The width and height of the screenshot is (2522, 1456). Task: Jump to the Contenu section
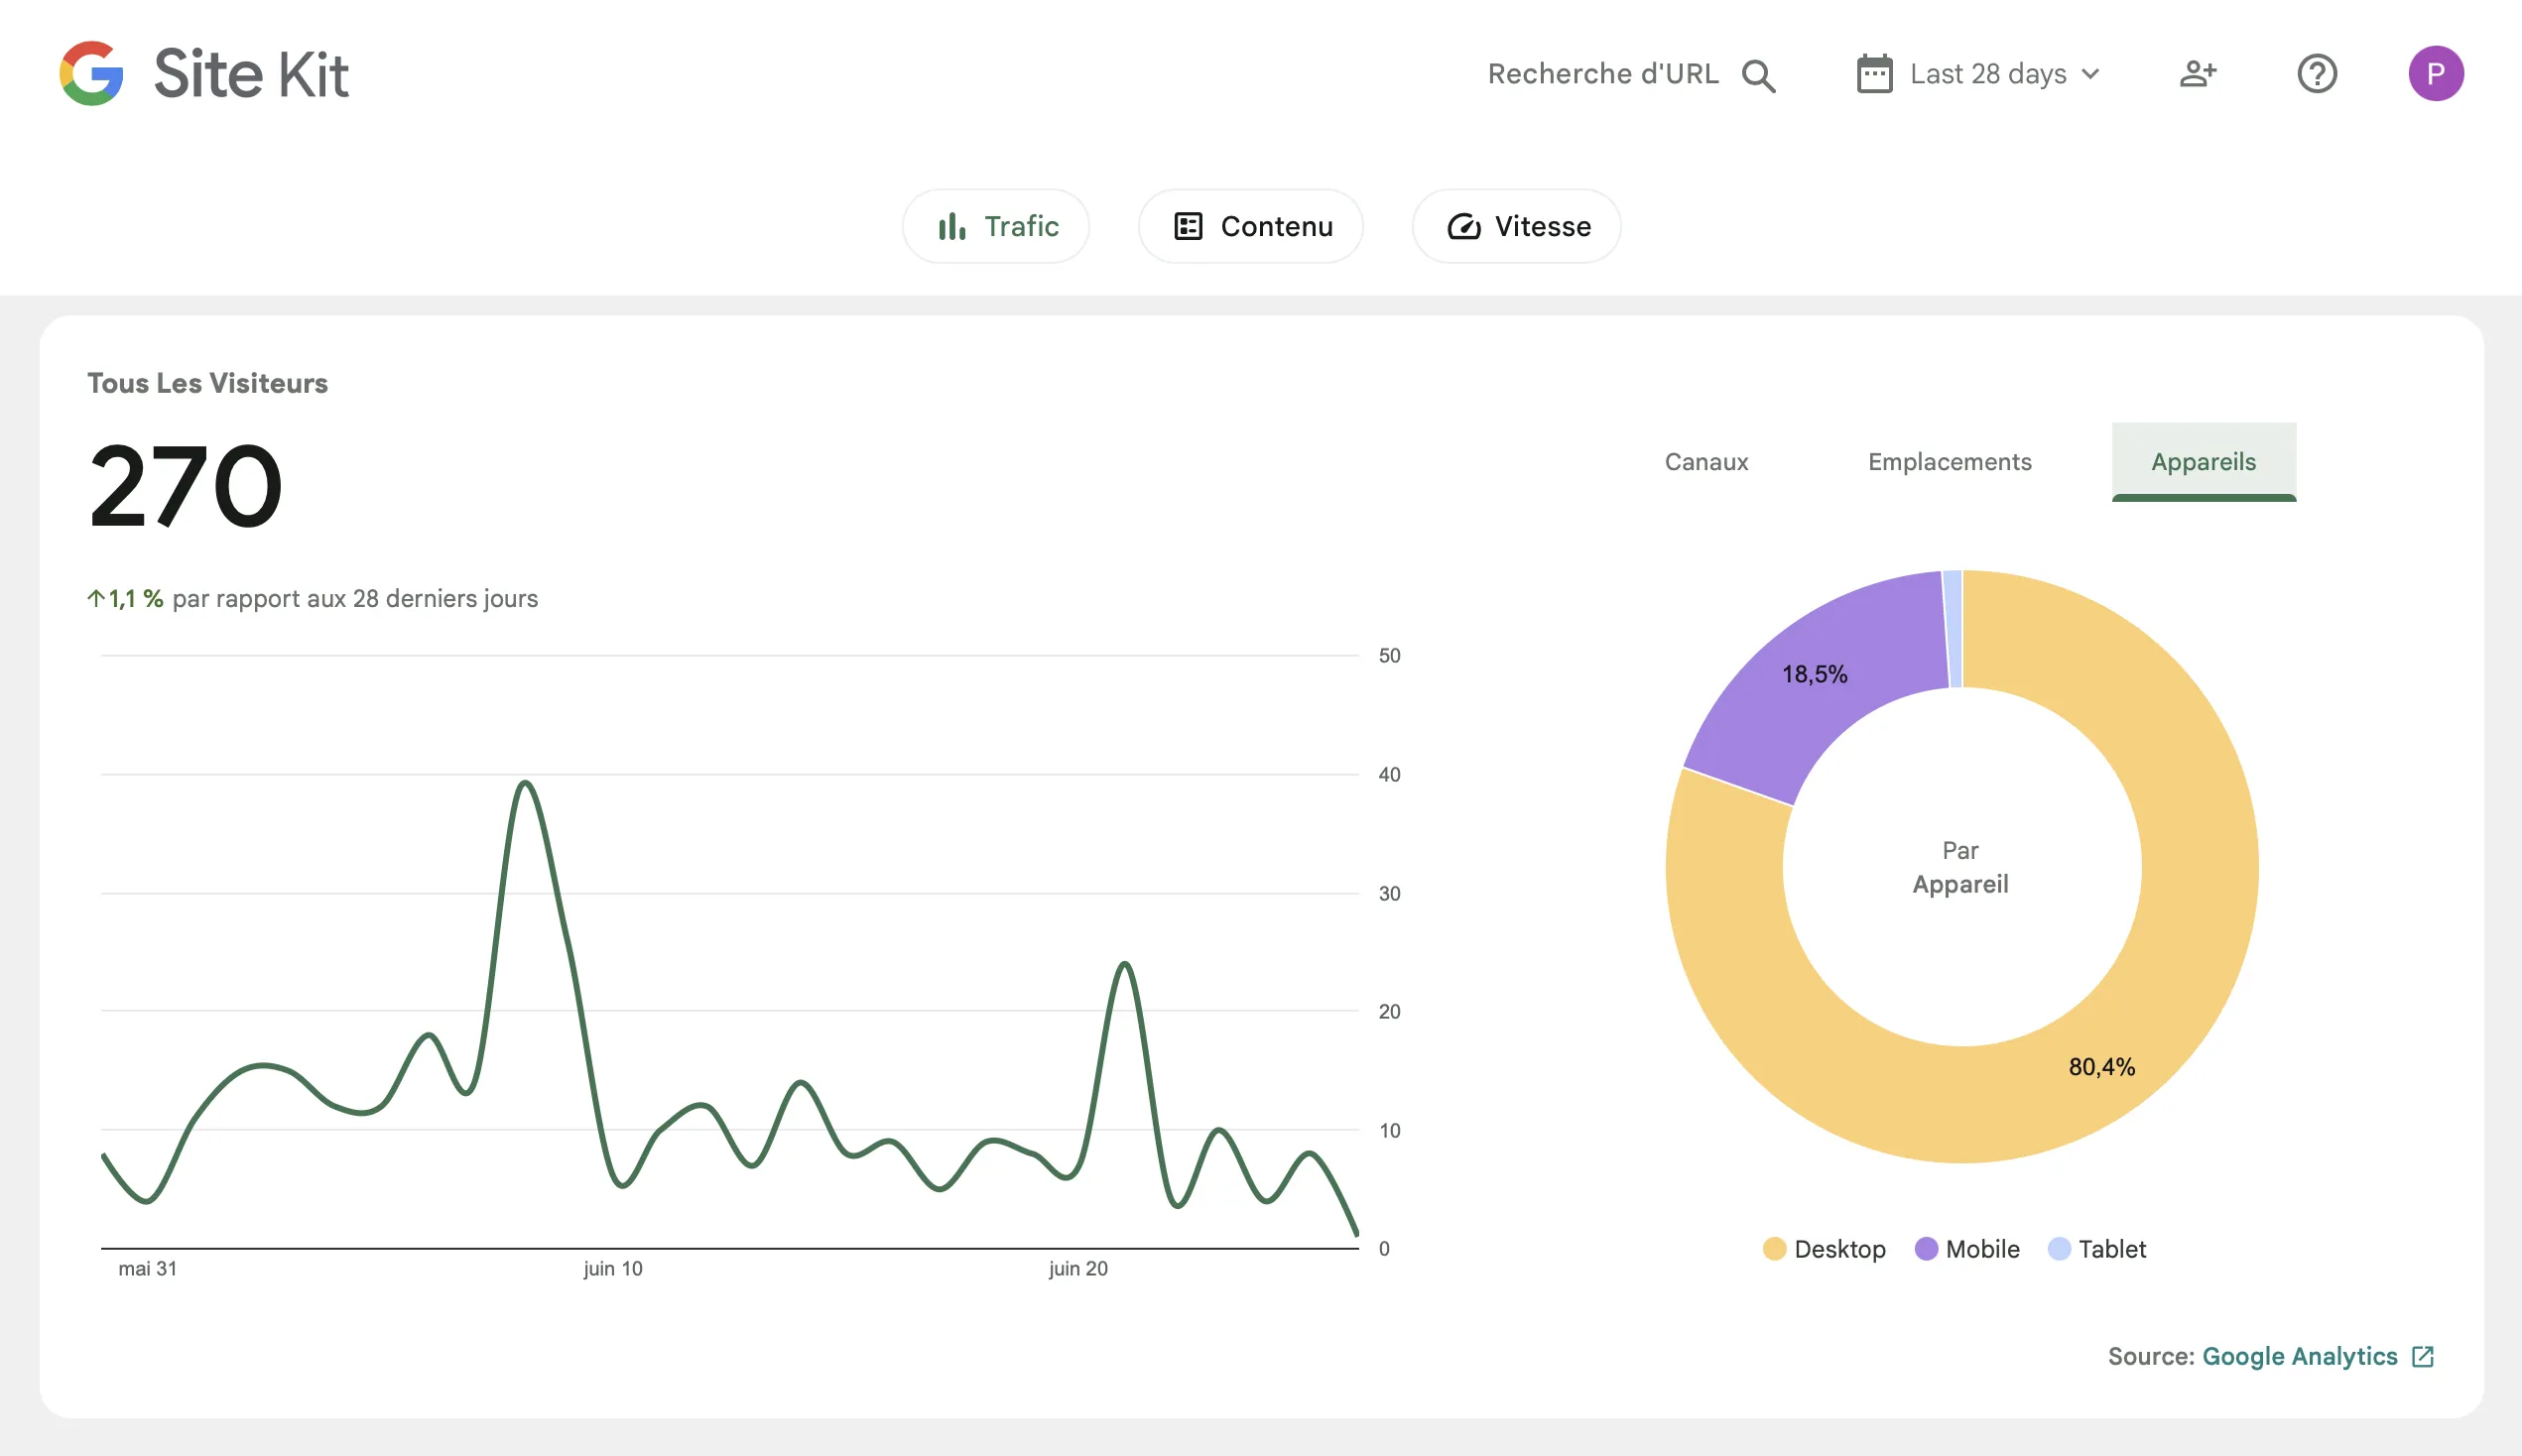pyautogui.click(x=1251, y=226)
